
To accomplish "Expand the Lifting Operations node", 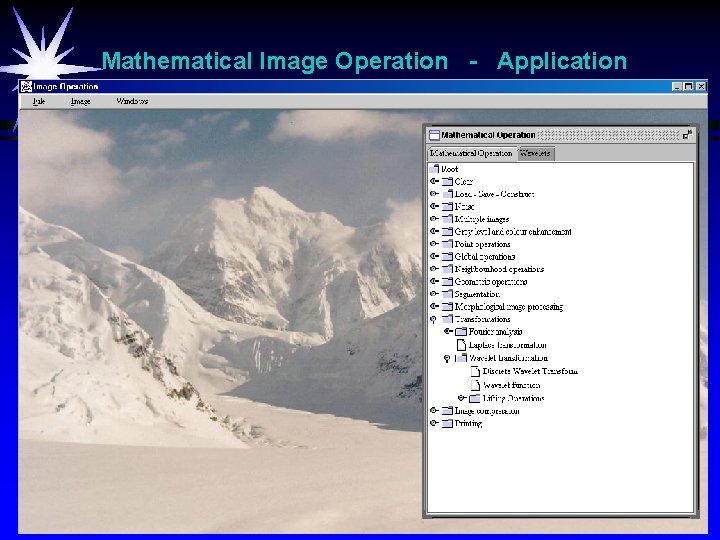I will [462, 398].
